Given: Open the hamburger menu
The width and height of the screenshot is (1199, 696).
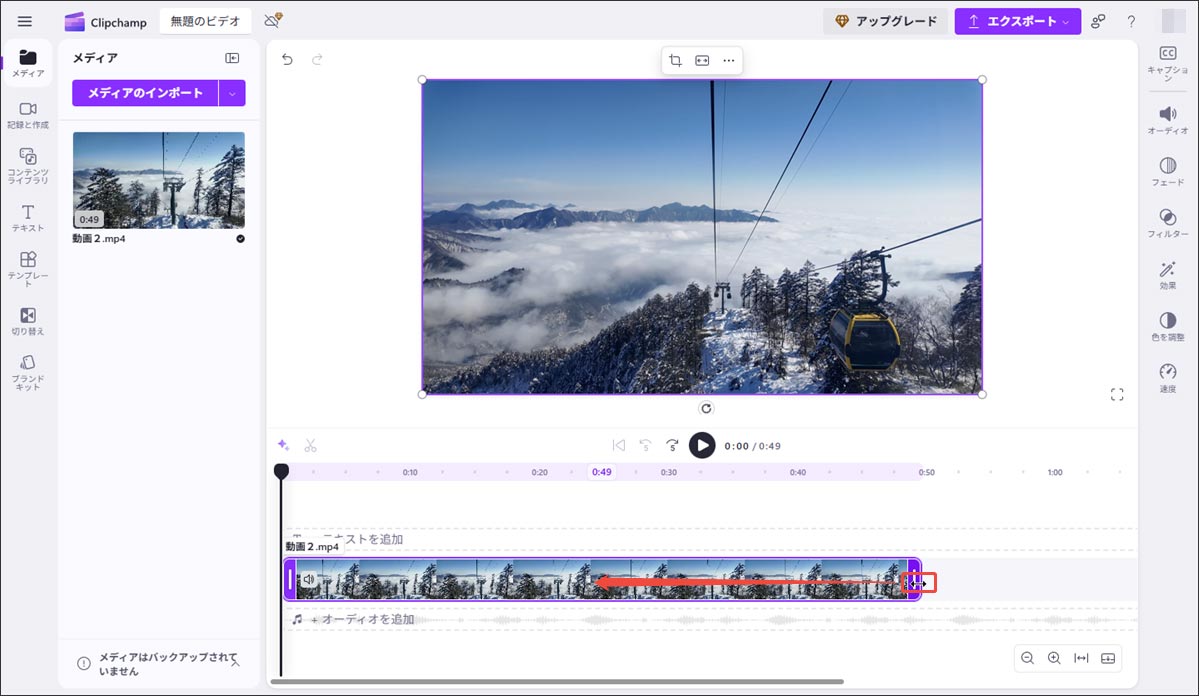Looking at the screenshot, I should pyautogui.click(x=24, y=21).
